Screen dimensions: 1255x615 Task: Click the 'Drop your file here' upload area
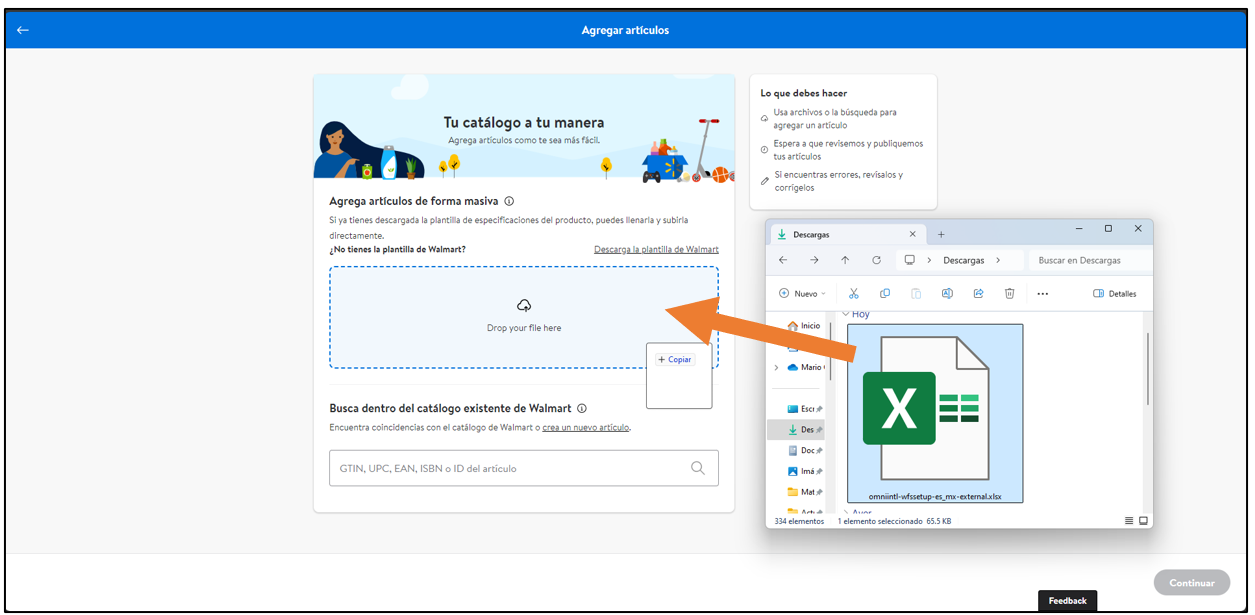[x=524, y=317]
